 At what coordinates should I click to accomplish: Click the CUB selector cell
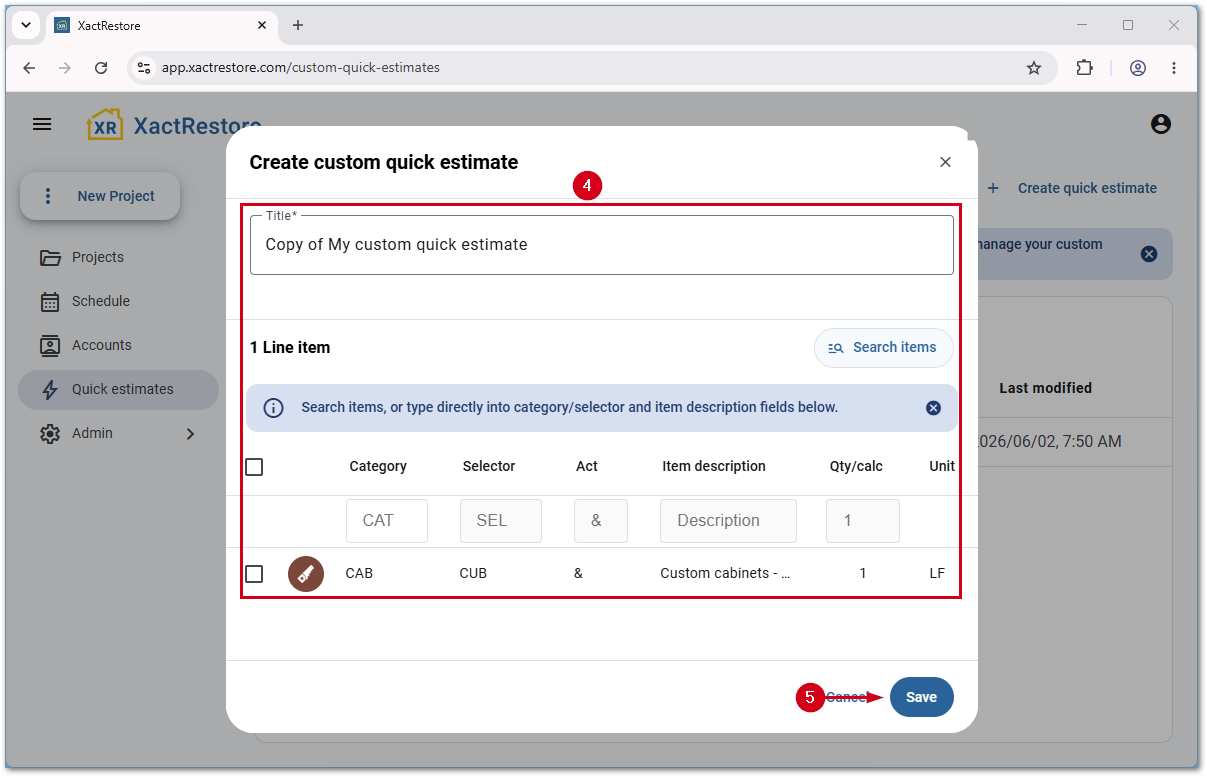tap(473, 574)
